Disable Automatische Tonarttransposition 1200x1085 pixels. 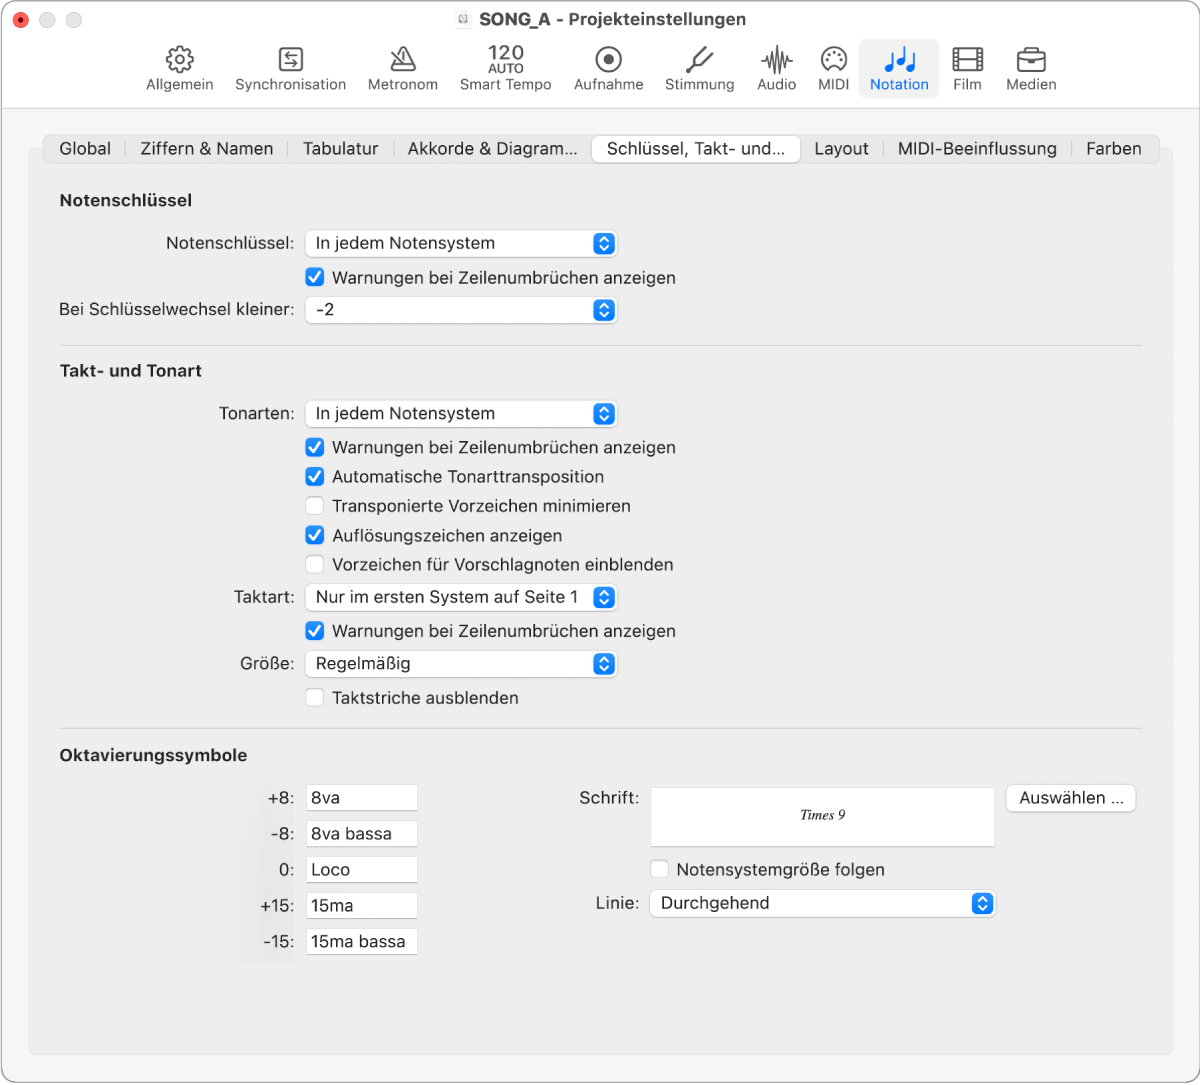pyautogui.click(x=315, y=476)
